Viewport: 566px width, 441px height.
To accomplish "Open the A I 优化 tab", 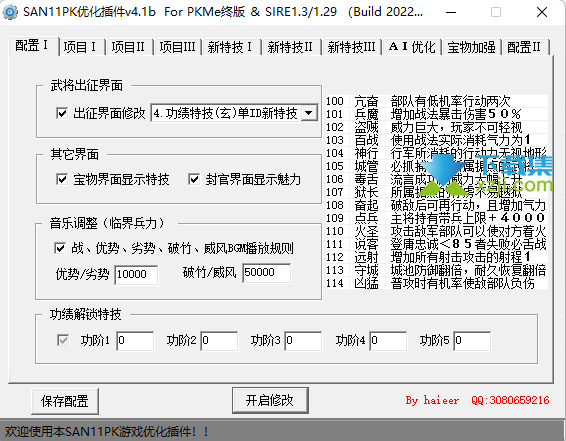I will click(412, 47).
